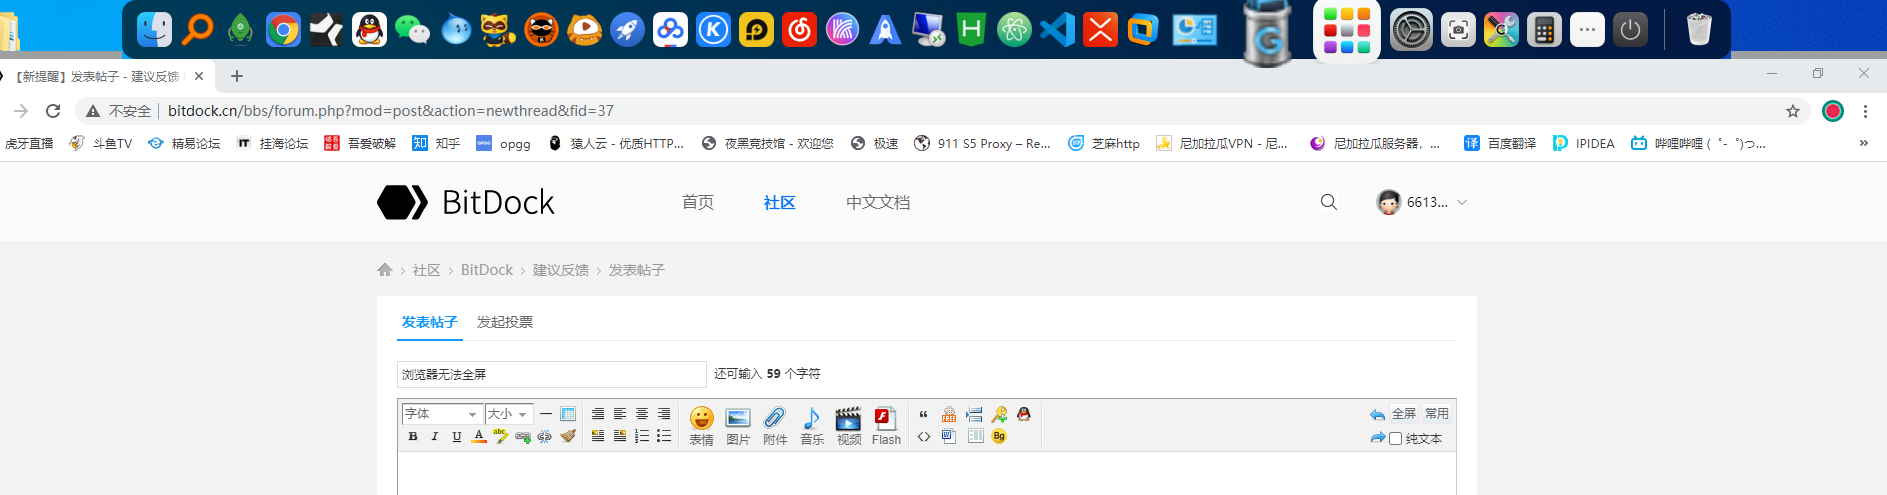
Task: Open site search magnifier
Action: (x=1329, y=202)
